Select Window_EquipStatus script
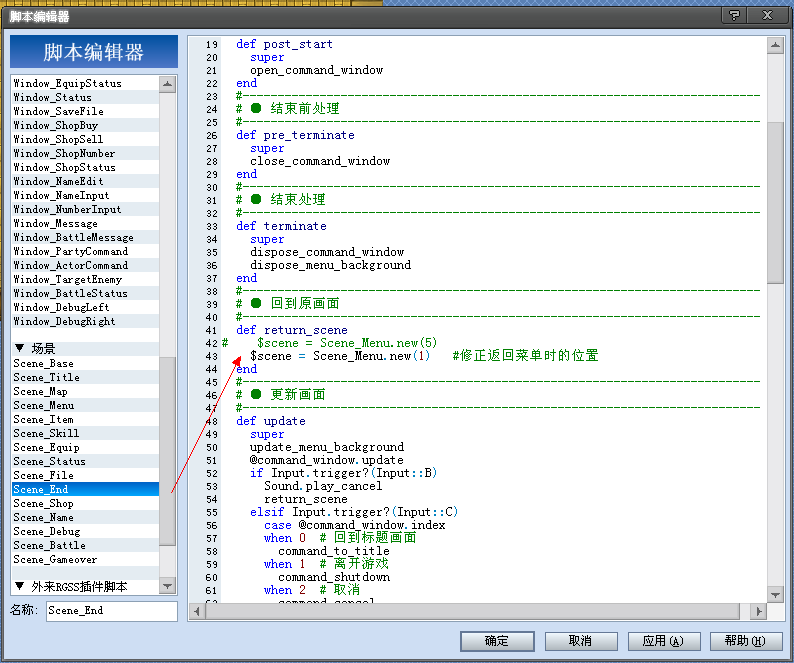 pos(85,83)
